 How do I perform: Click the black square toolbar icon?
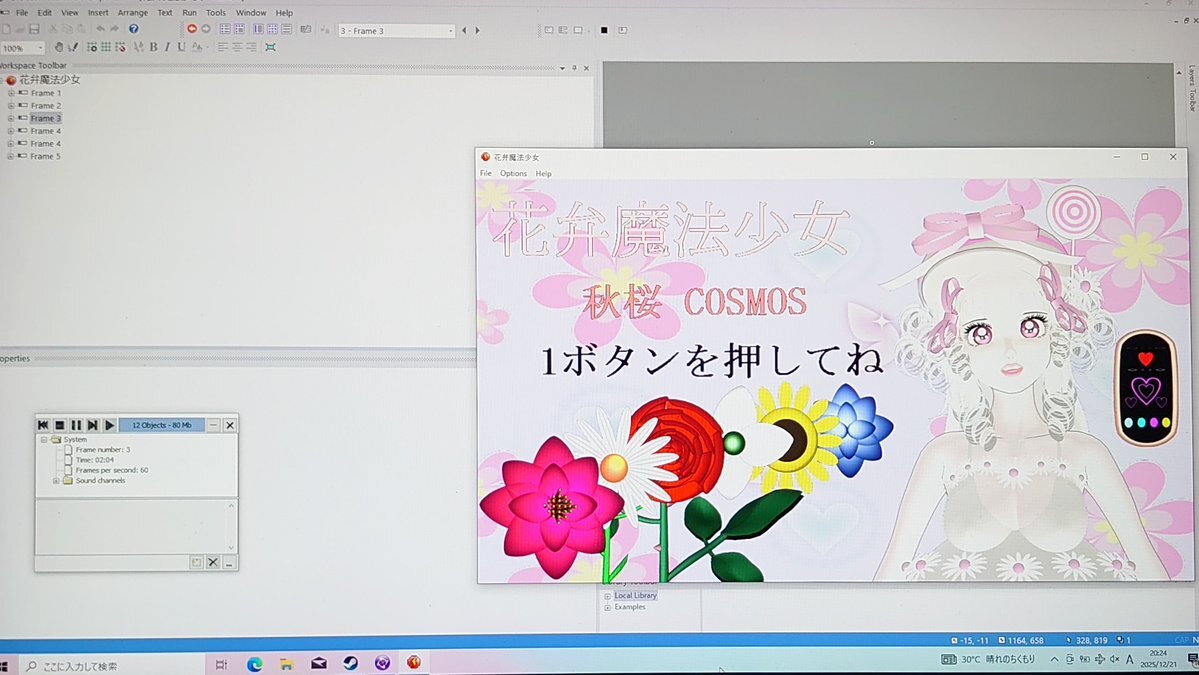603,31
